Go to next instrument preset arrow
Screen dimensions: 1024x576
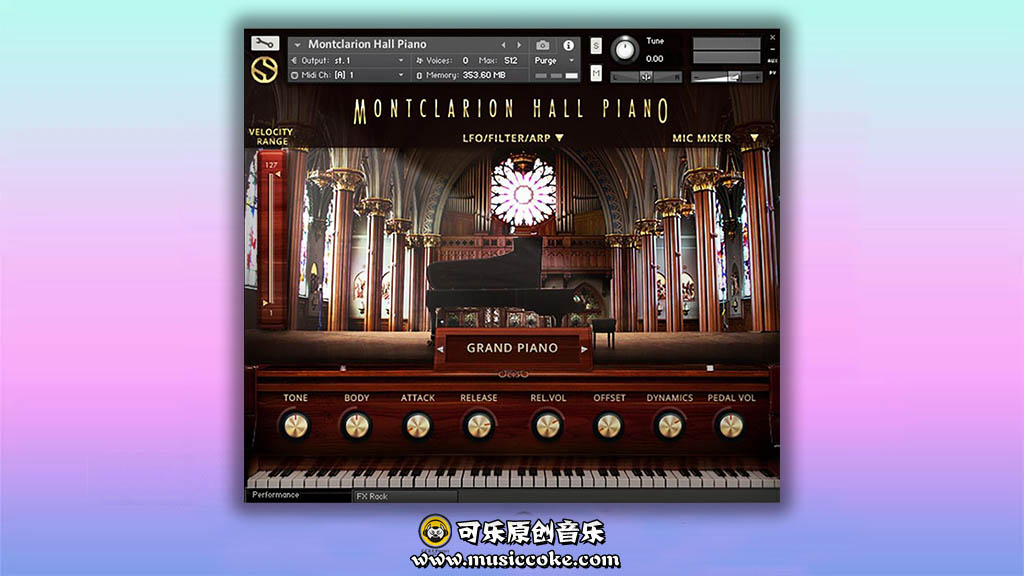[x=519, y=45]
